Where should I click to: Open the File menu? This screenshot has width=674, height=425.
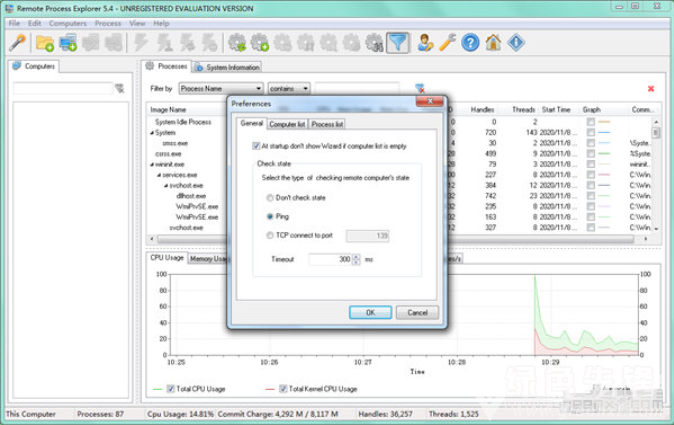point(14,23)
